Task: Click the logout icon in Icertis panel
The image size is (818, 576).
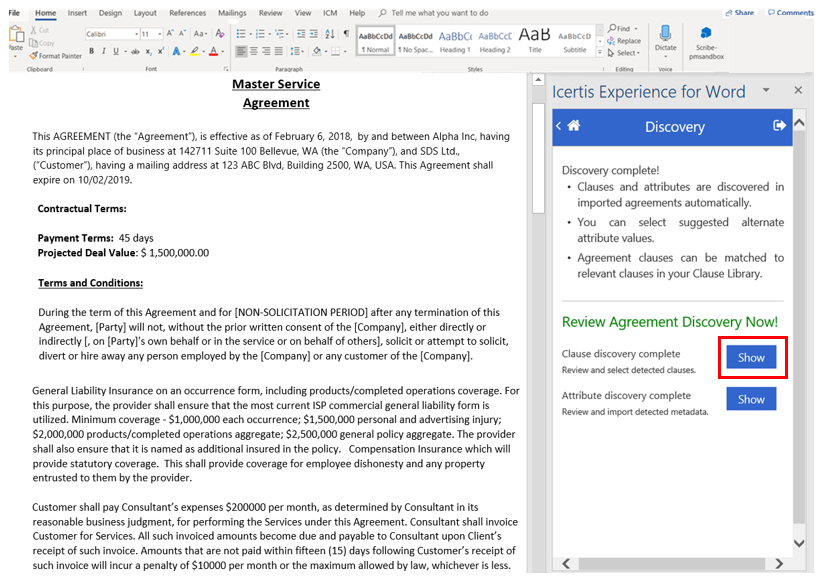Action: point(780,126)
